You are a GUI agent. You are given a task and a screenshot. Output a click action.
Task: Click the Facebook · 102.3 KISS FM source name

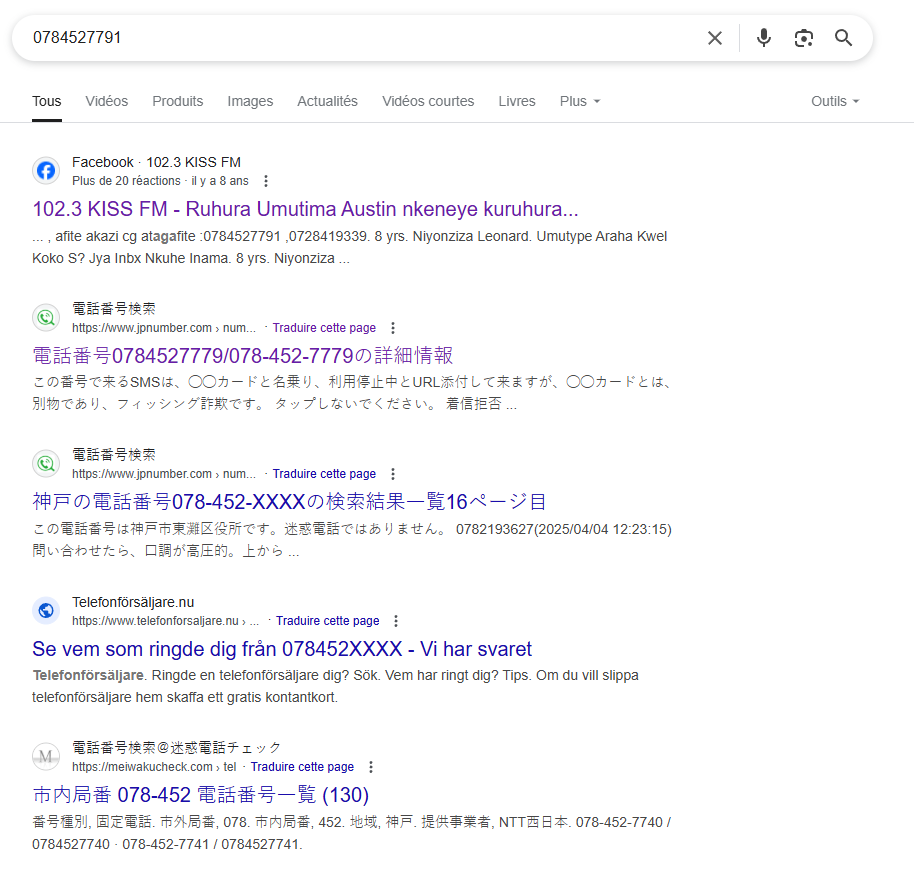[x=156, y=162]
